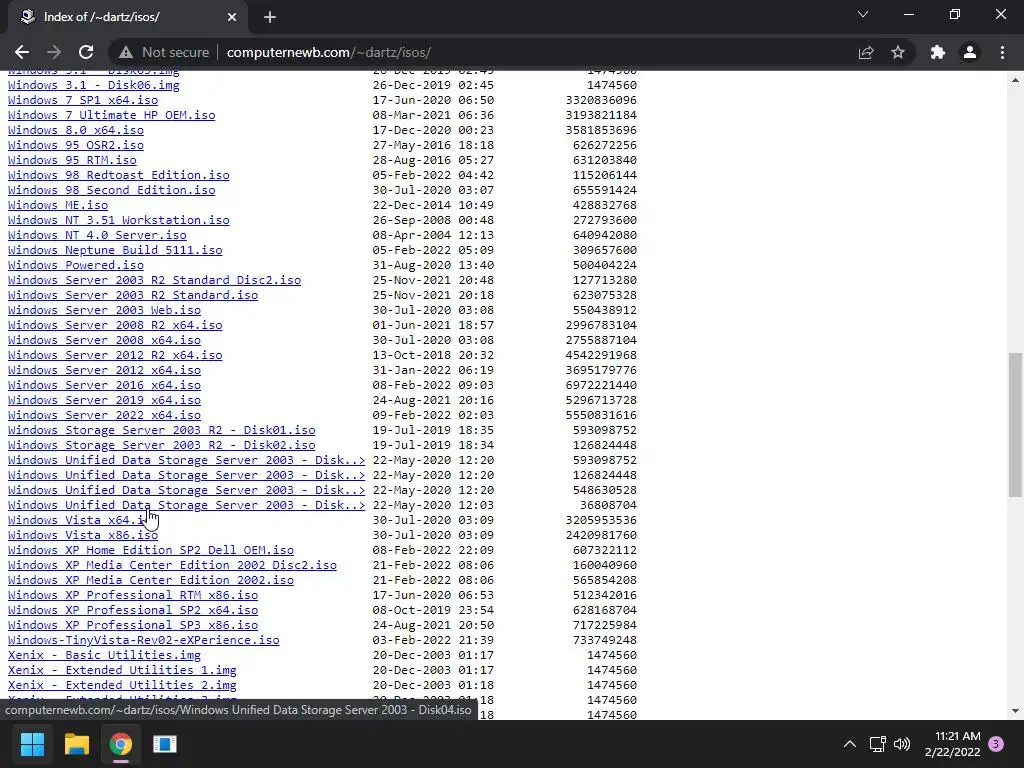Click the Windows 95 RTM.iso link
The image size is (1024, 768).
point(72,160)
